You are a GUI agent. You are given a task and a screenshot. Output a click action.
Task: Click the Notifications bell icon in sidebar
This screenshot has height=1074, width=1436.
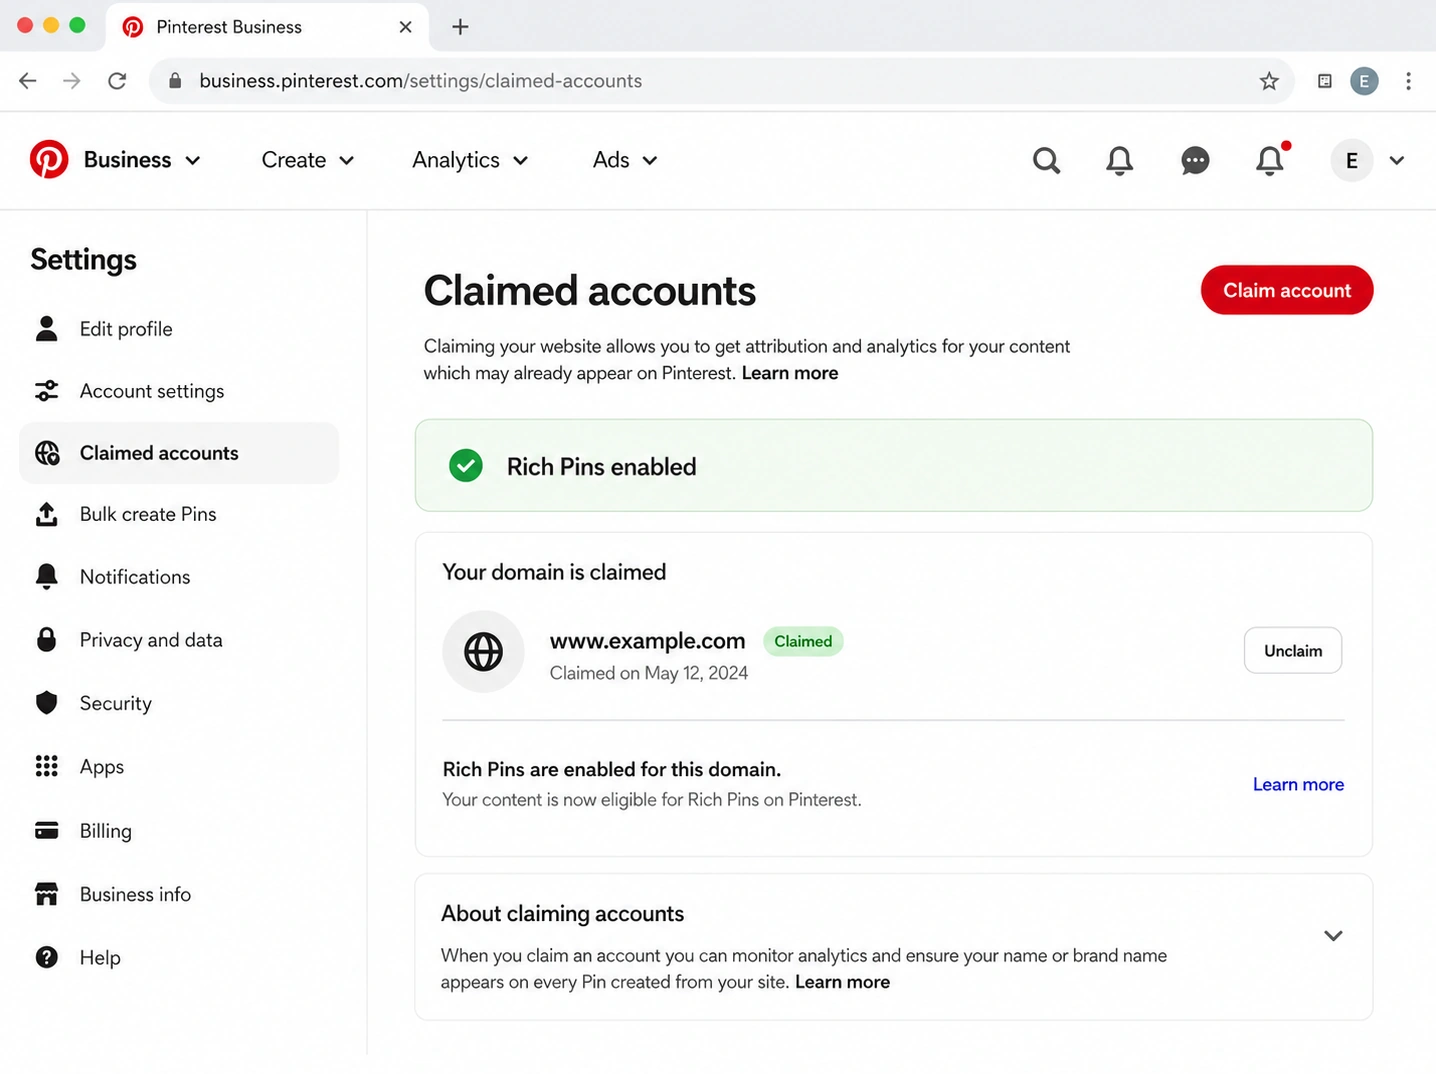47,577
